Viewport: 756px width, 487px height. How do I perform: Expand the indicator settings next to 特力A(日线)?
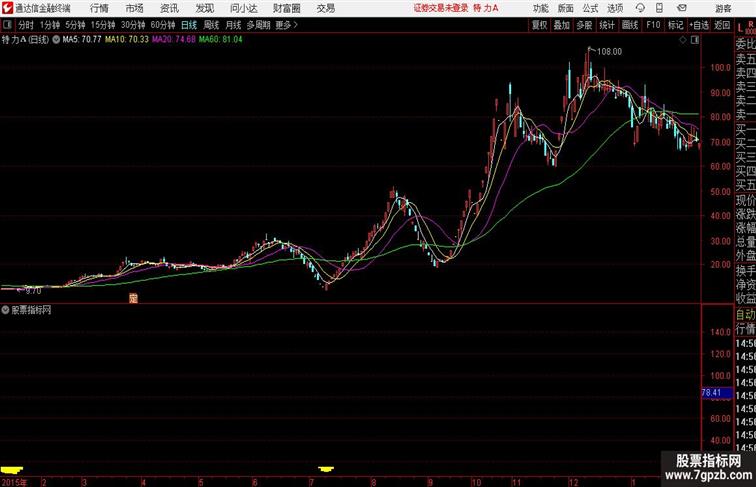tap(56, 40)
